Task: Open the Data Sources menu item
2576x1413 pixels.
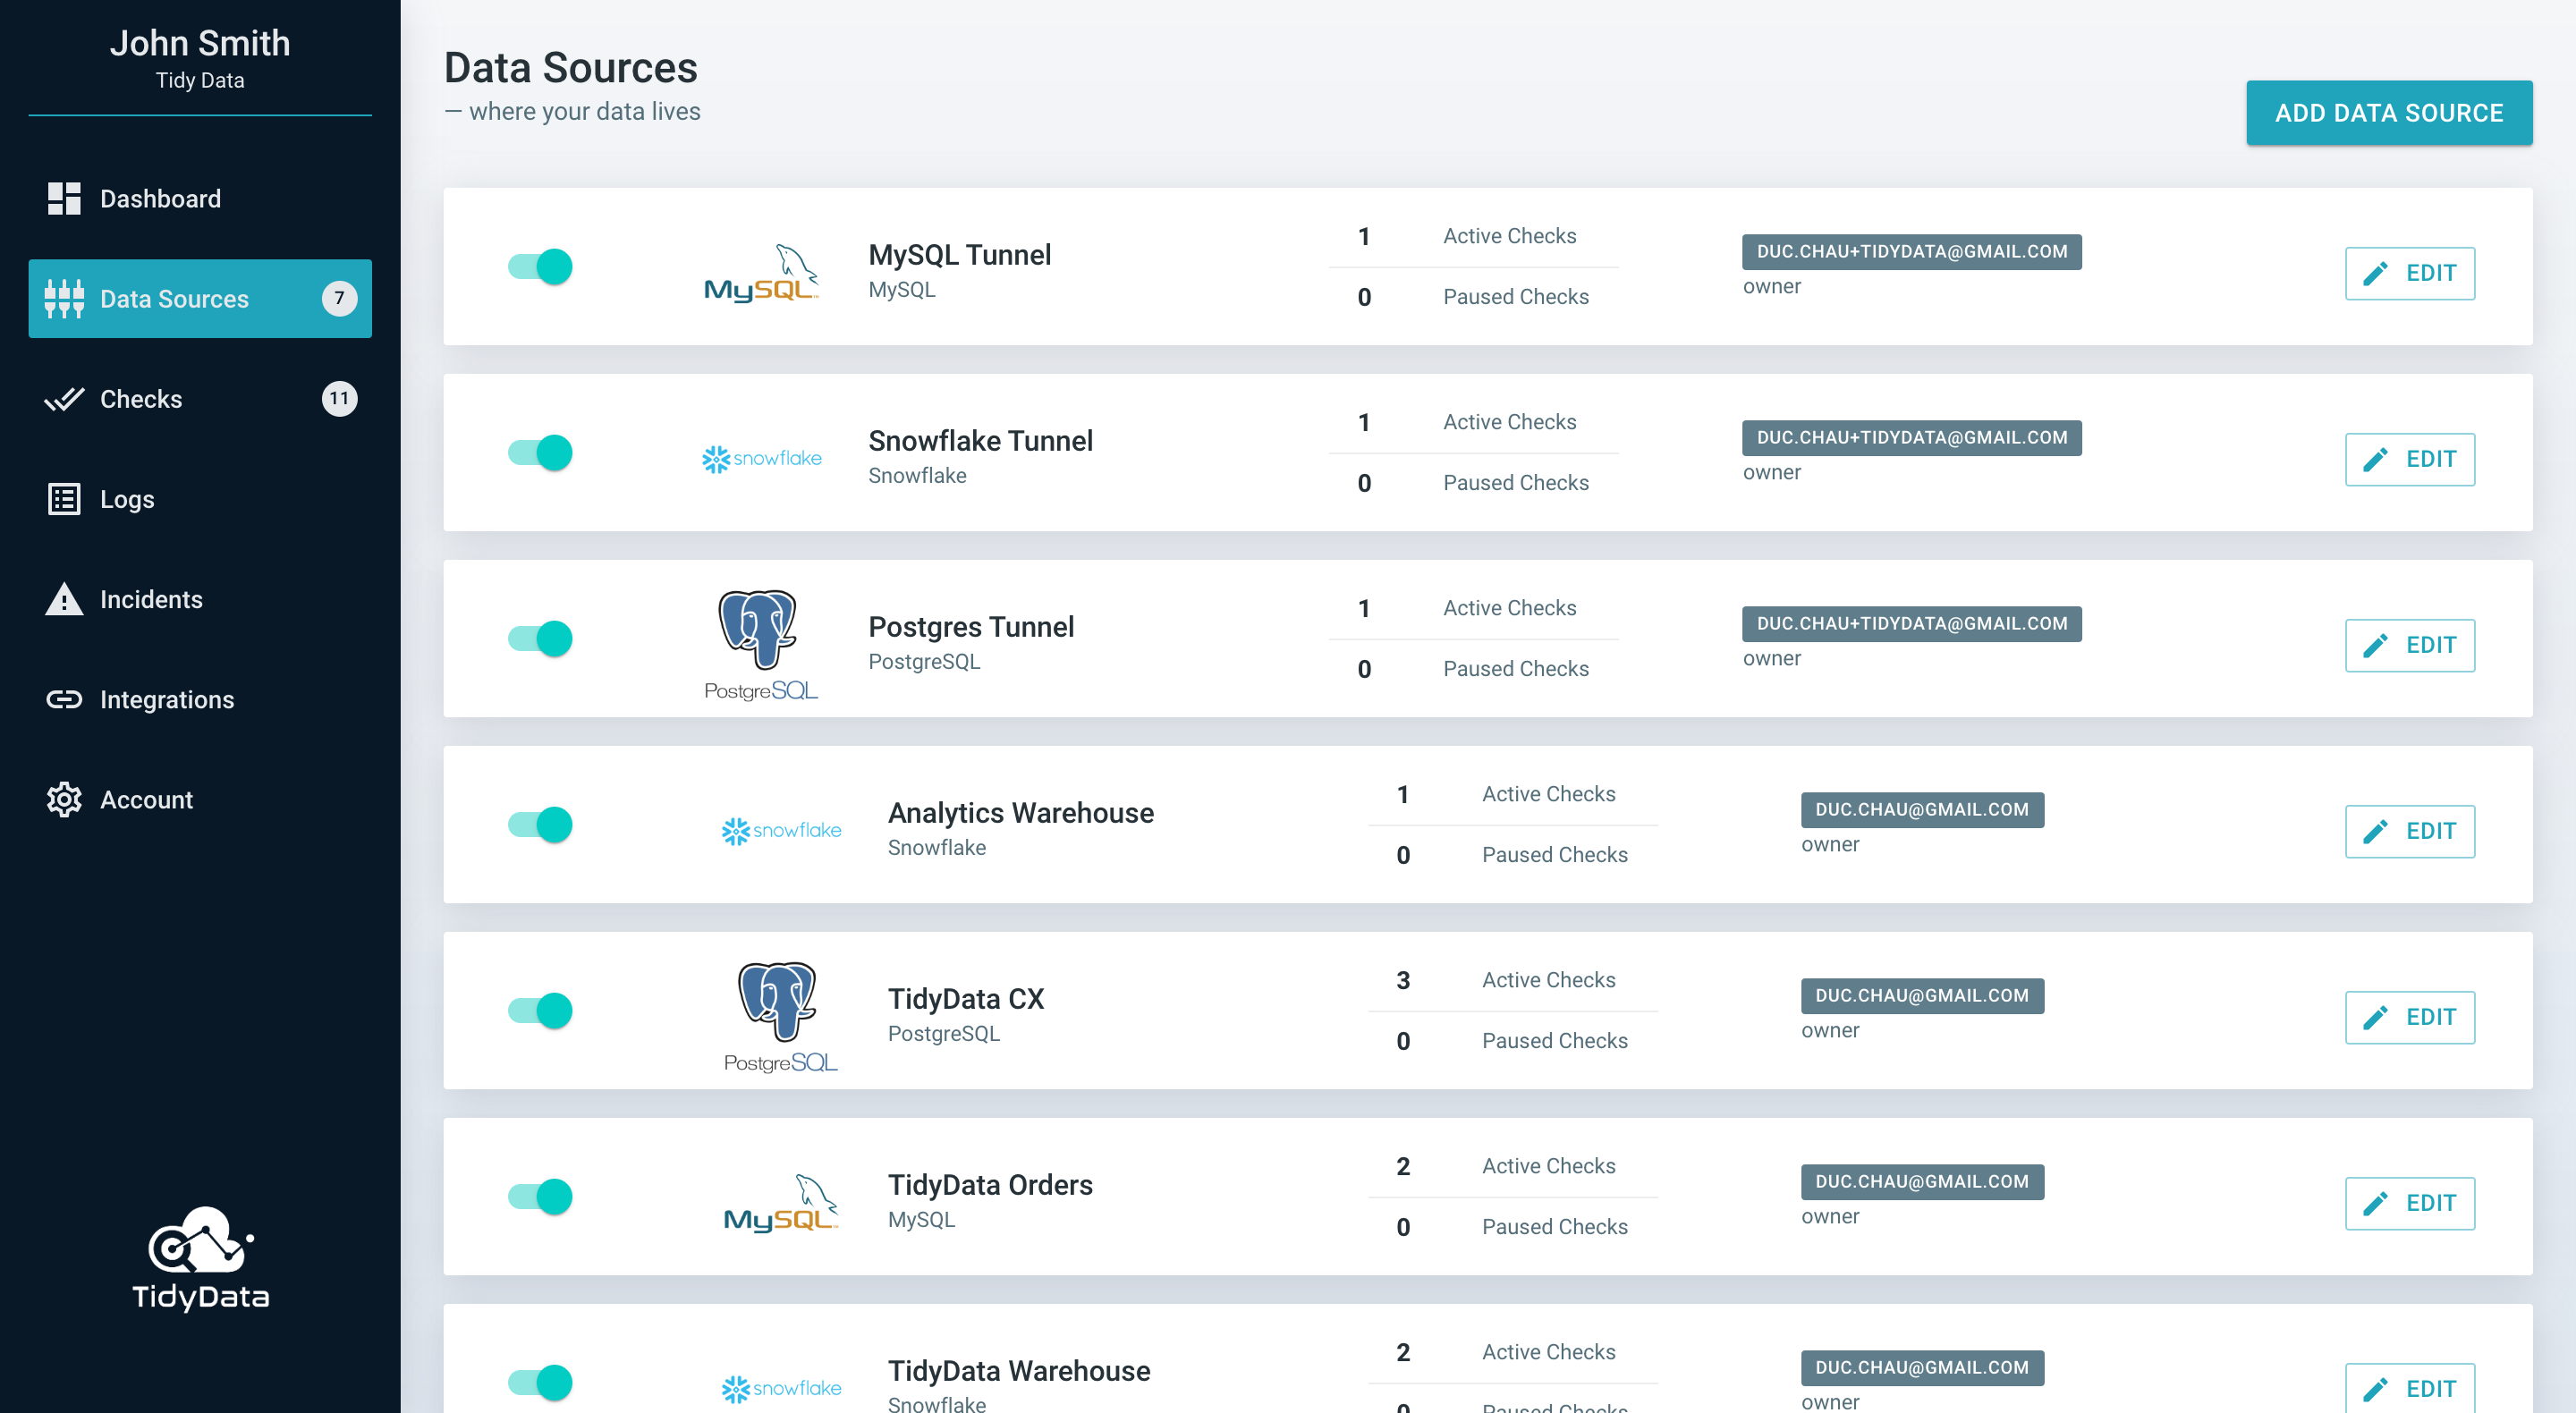Action: 174,299
